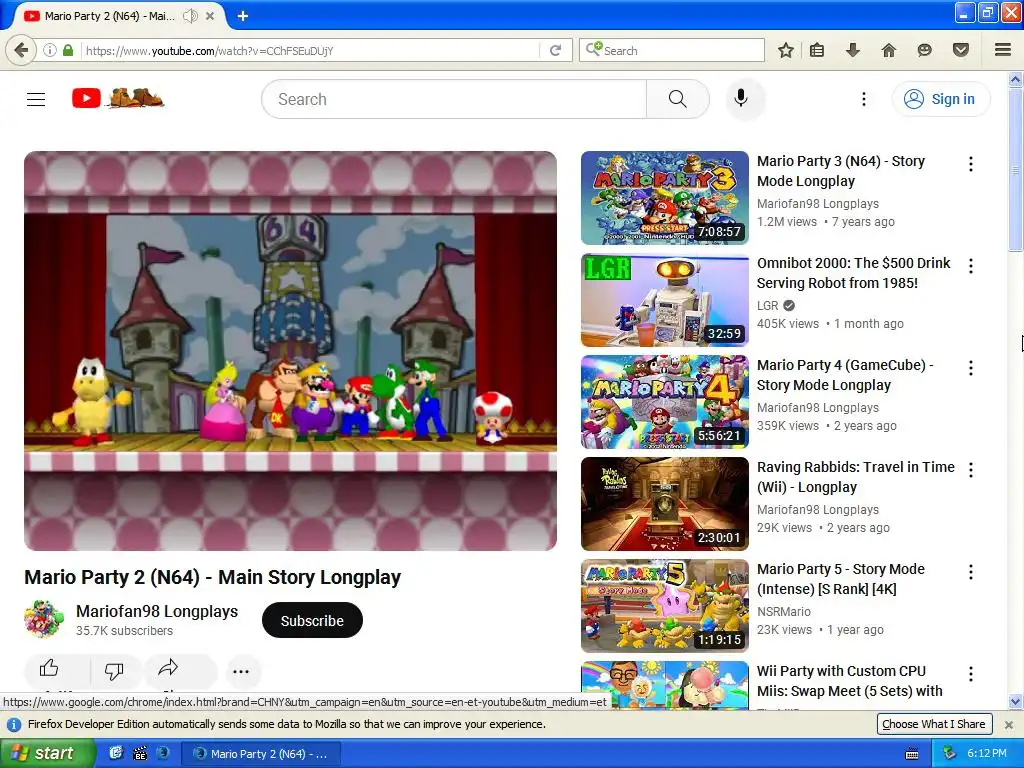Show bookmarks list icon in the toolbar
The image size is (1024, 768).
pos(817,50)
